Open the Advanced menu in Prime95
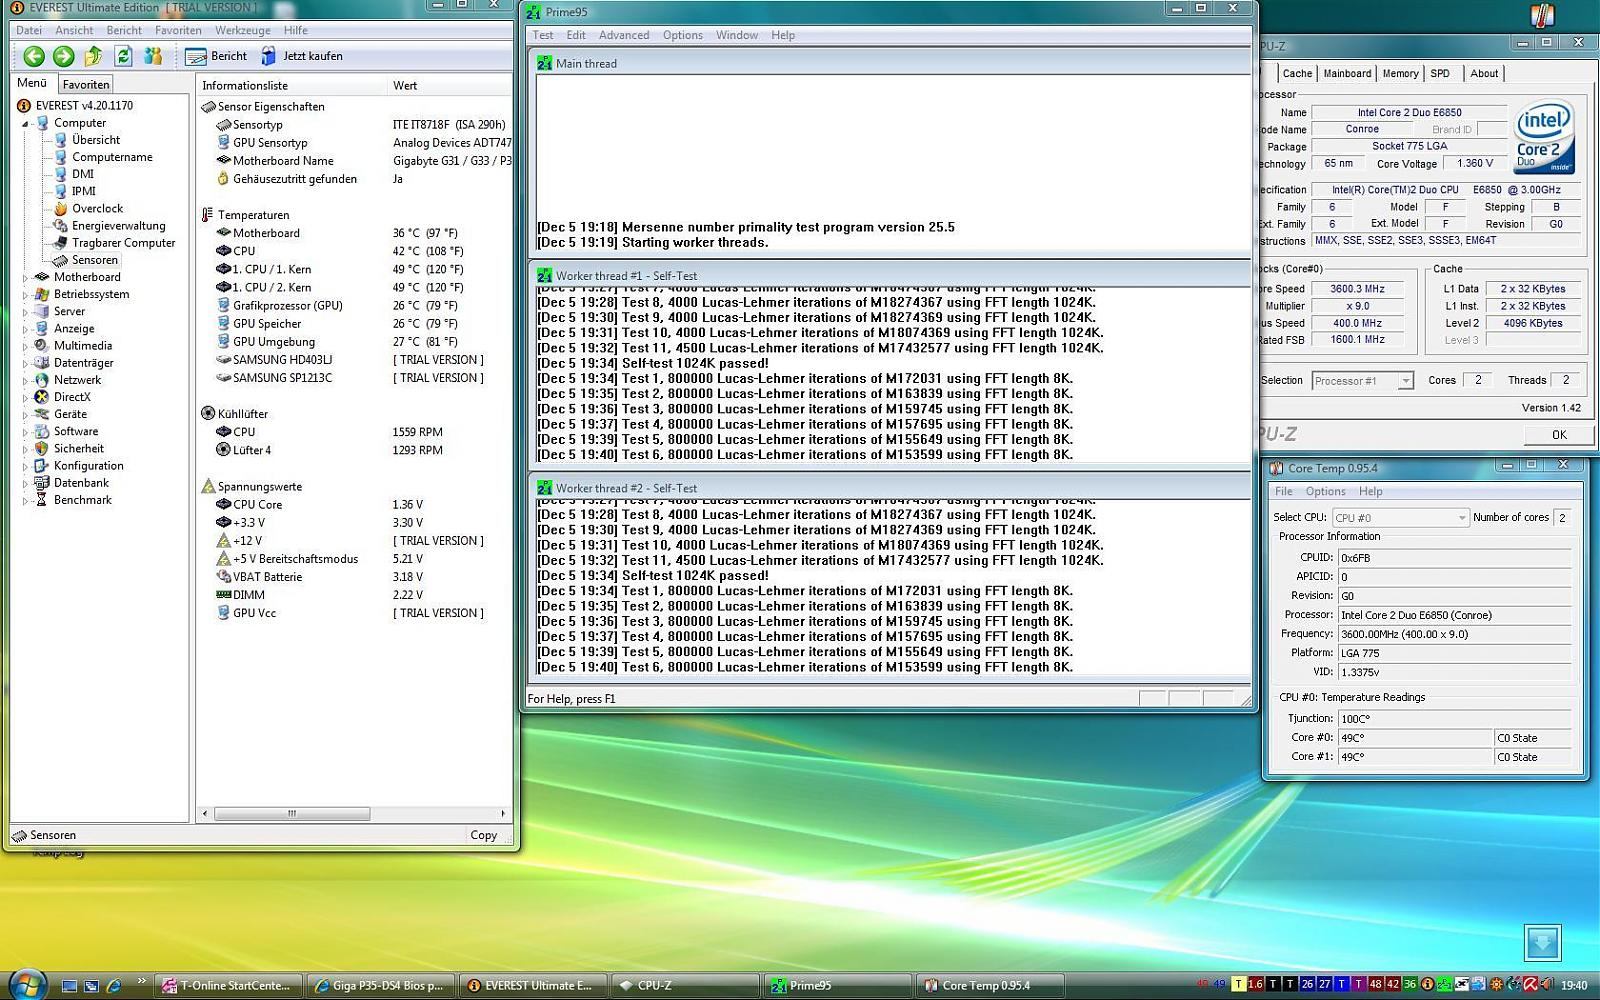Viewport: 1600px width, 1000px height. pyautogui.click(x=624, y=35)
